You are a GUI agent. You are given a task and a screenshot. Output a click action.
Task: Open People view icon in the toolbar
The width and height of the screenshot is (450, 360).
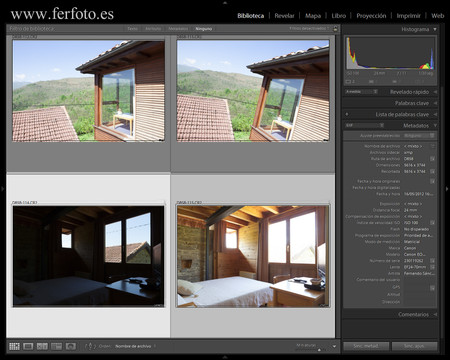click(70, 346)
